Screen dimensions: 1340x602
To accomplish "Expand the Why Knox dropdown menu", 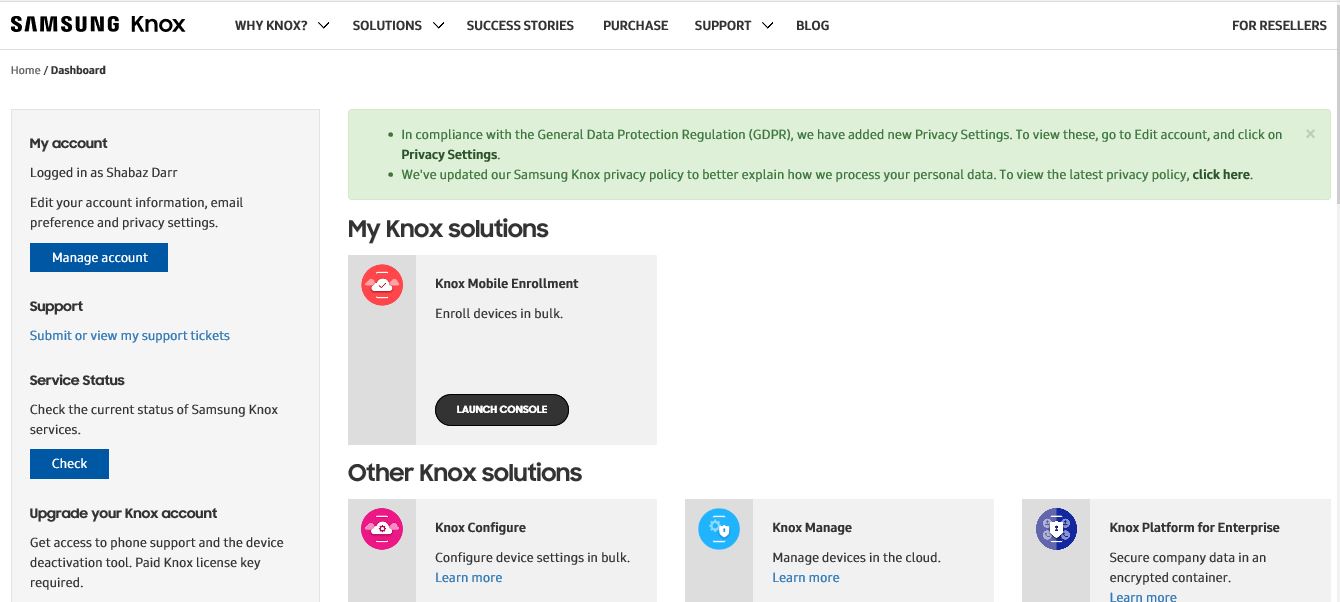I will [282, 26].
